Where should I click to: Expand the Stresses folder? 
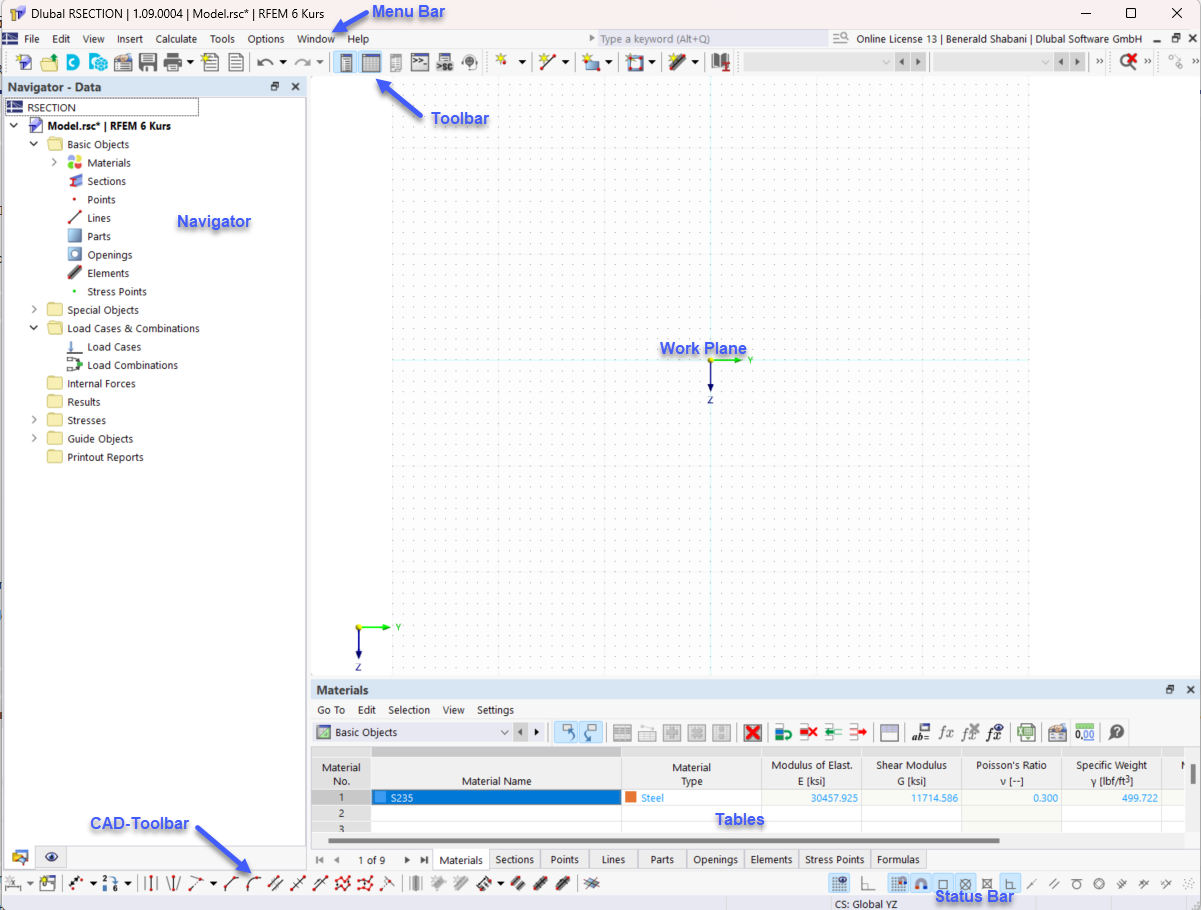point(34,420)
